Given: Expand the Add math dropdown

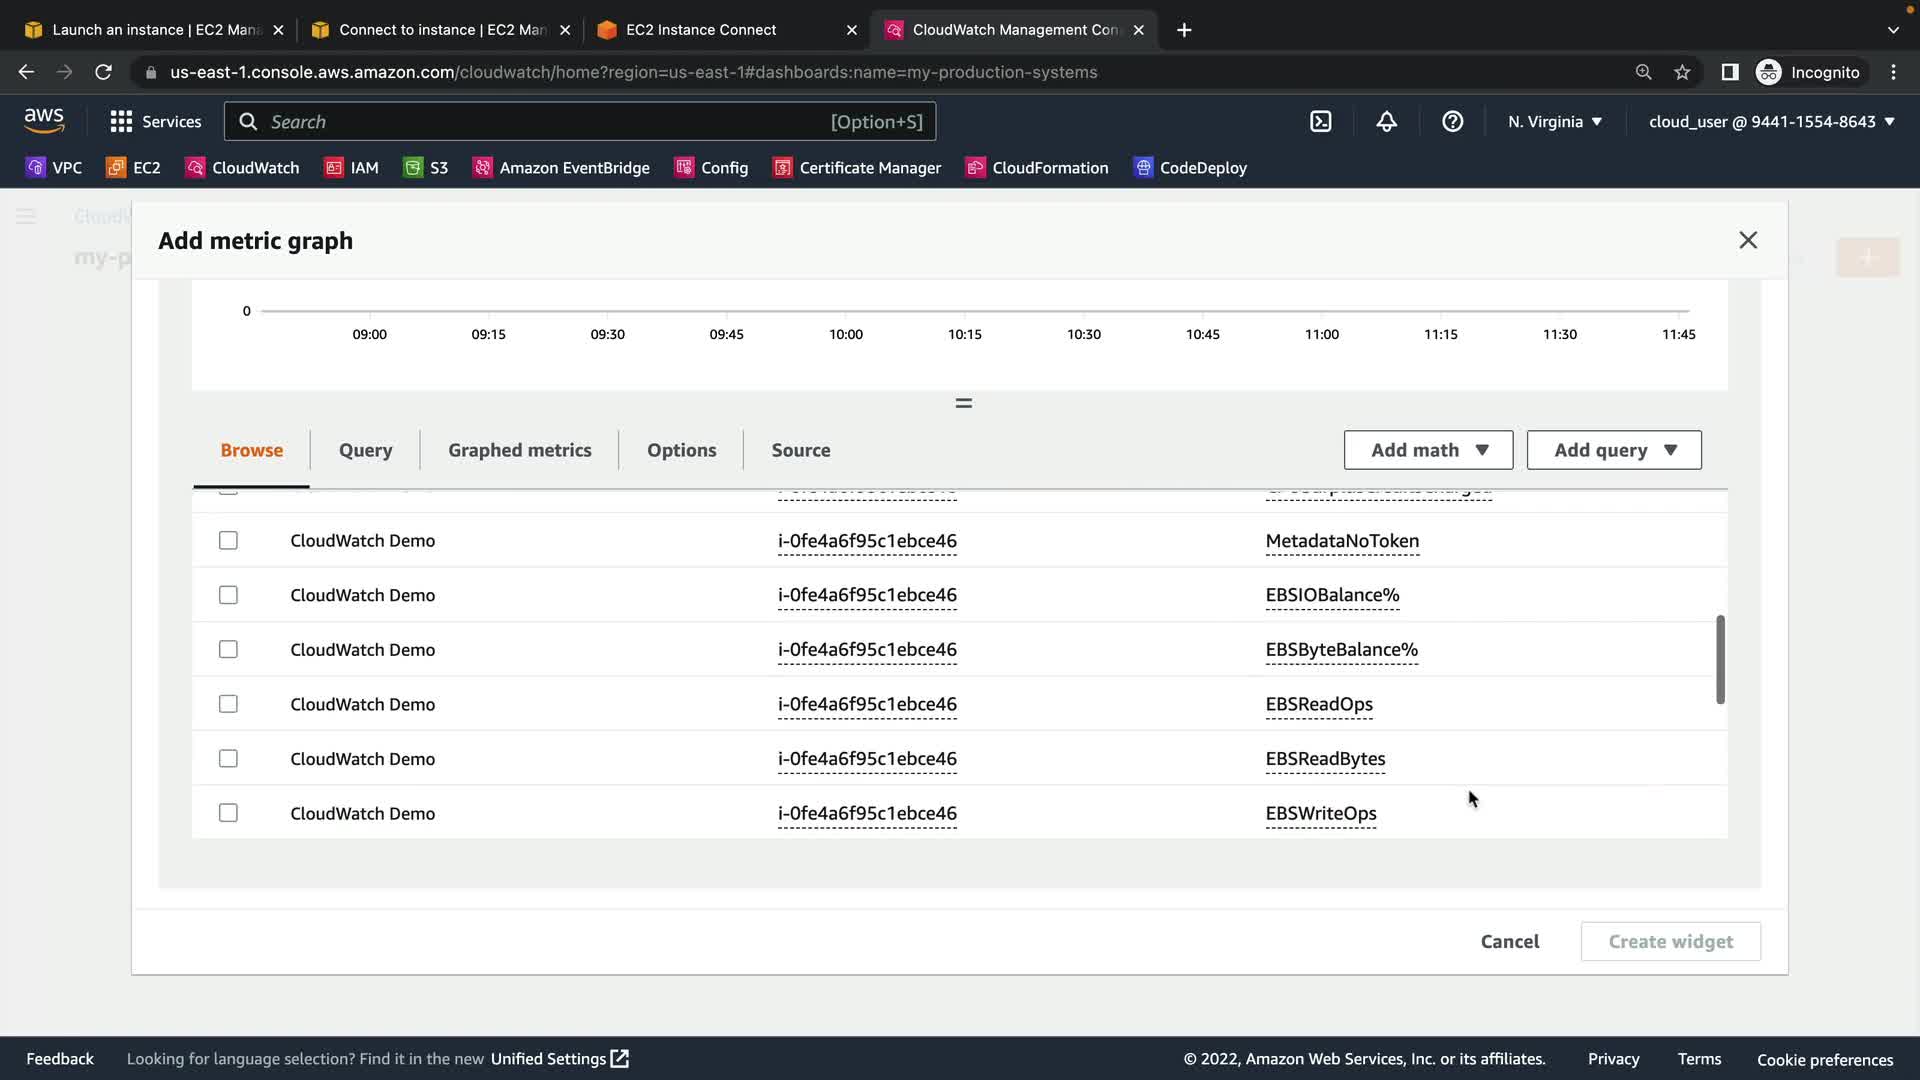Looking at the screenshot, I should pyautogui.click(x=1428, y=450).
